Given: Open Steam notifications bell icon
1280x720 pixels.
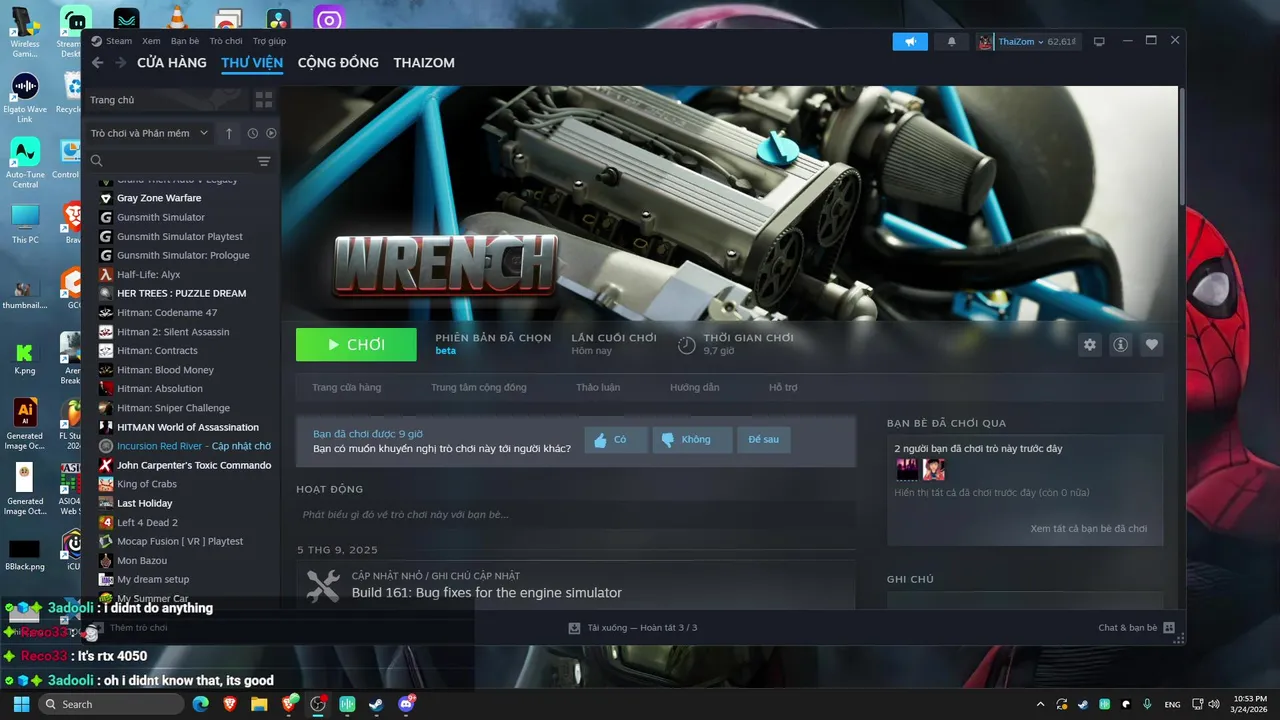Looking at the screenshot, I should [x=951, y=41].
